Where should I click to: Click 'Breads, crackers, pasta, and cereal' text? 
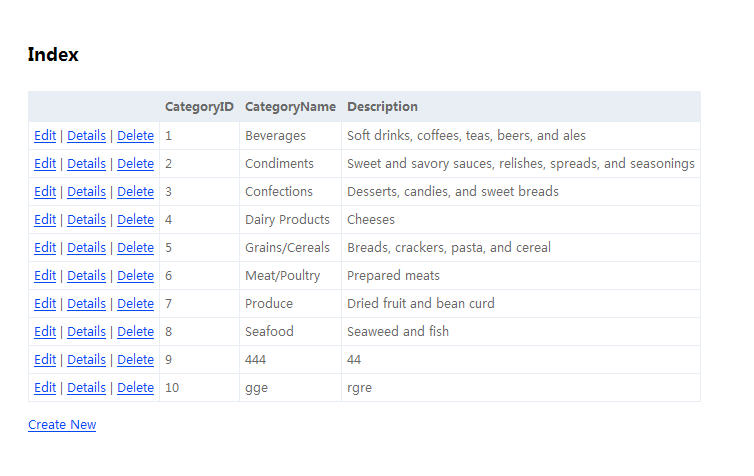pyautogui.click(x=449, y=248)
